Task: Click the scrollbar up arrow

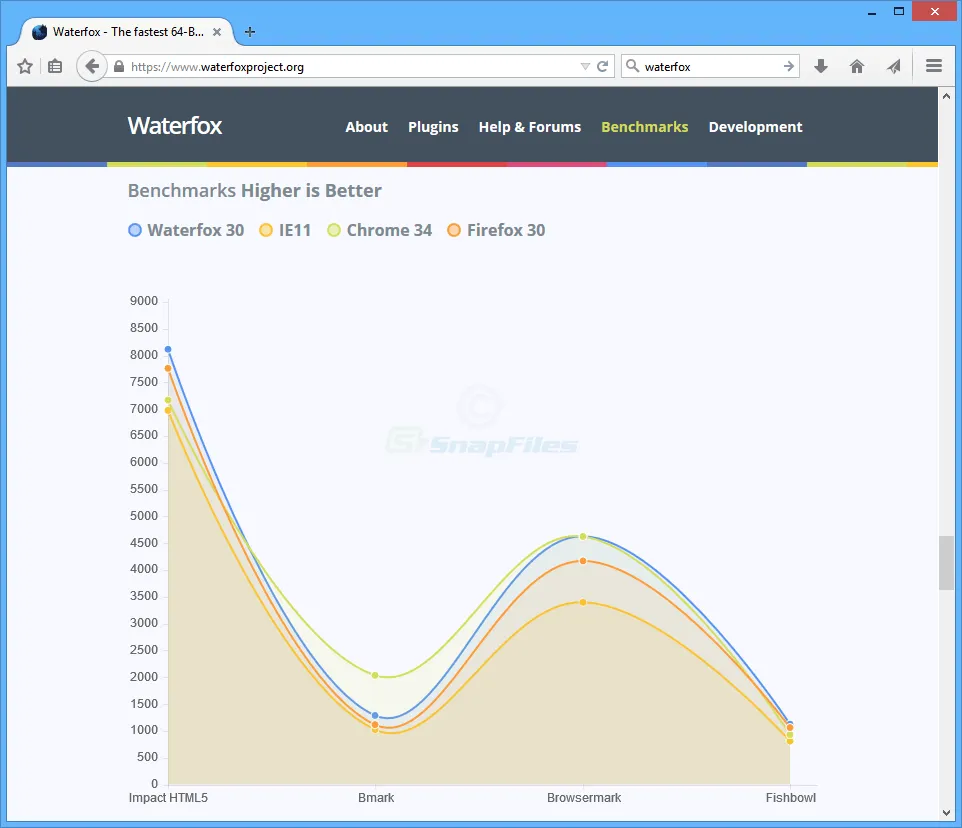Action: pos(946,96)
